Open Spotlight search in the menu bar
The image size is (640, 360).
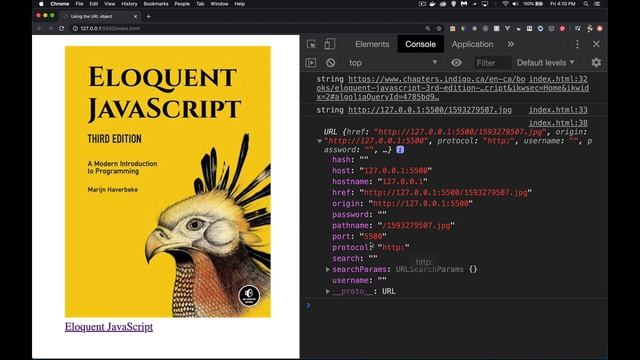click(586, 4)
